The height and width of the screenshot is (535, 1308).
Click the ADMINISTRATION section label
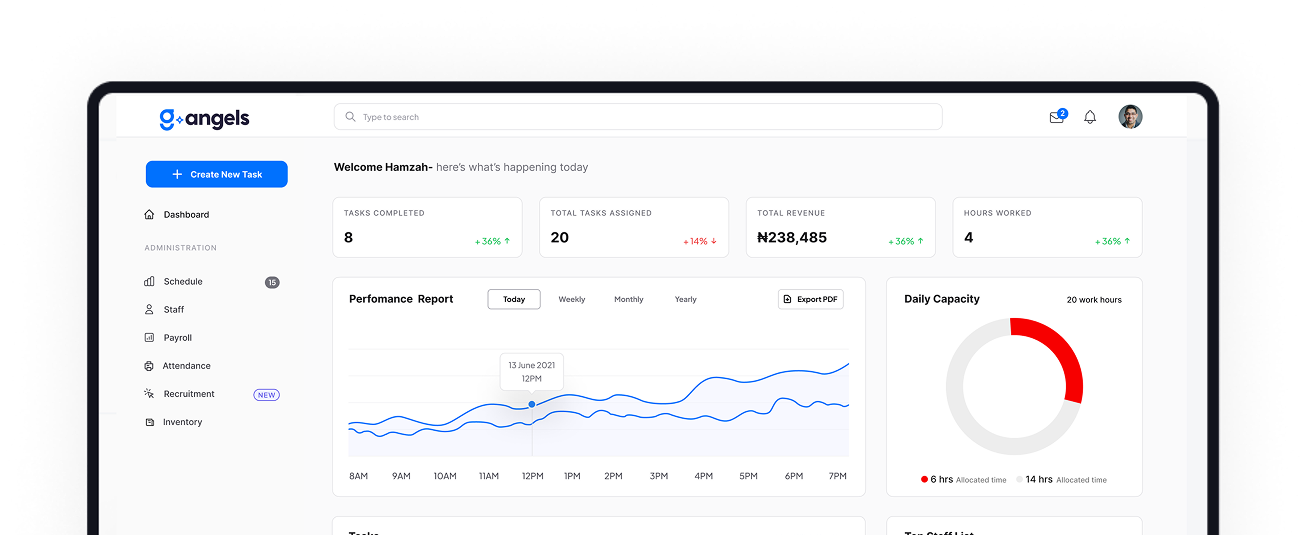coord(181,248)
